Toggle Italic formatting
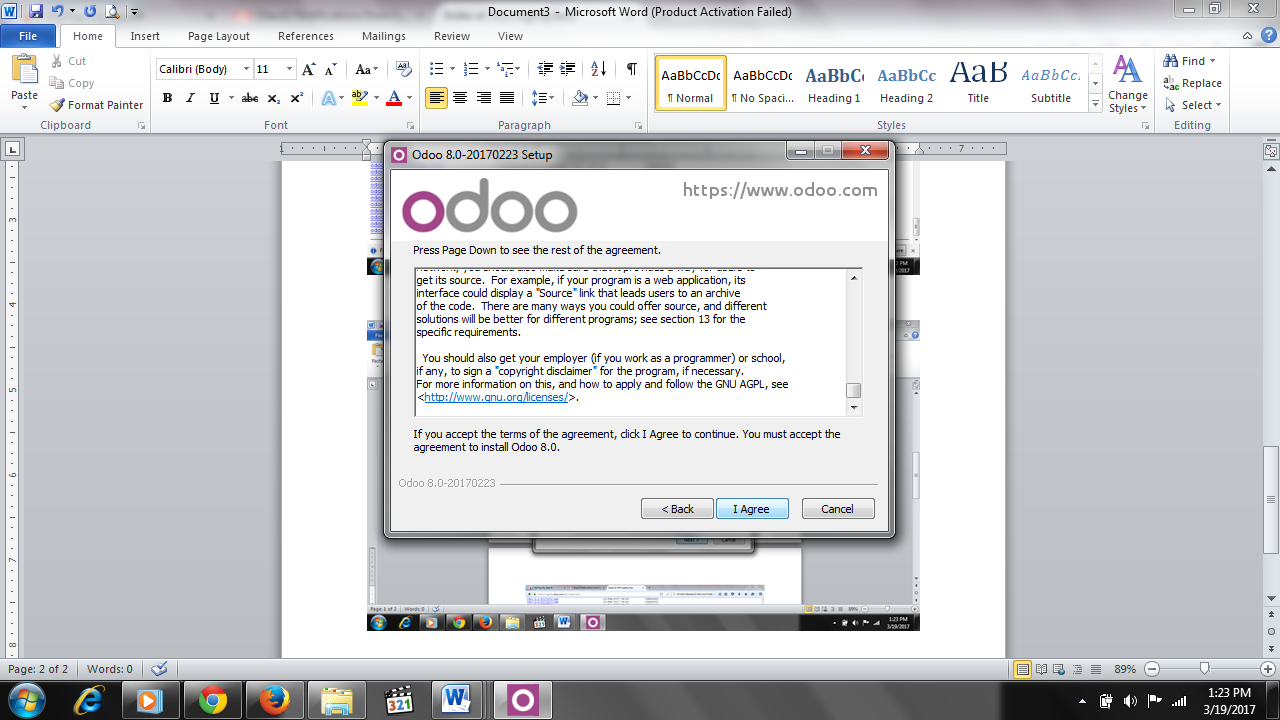Image resolution: width=1280 pixels, height=720 pixels. coord(190,98)
